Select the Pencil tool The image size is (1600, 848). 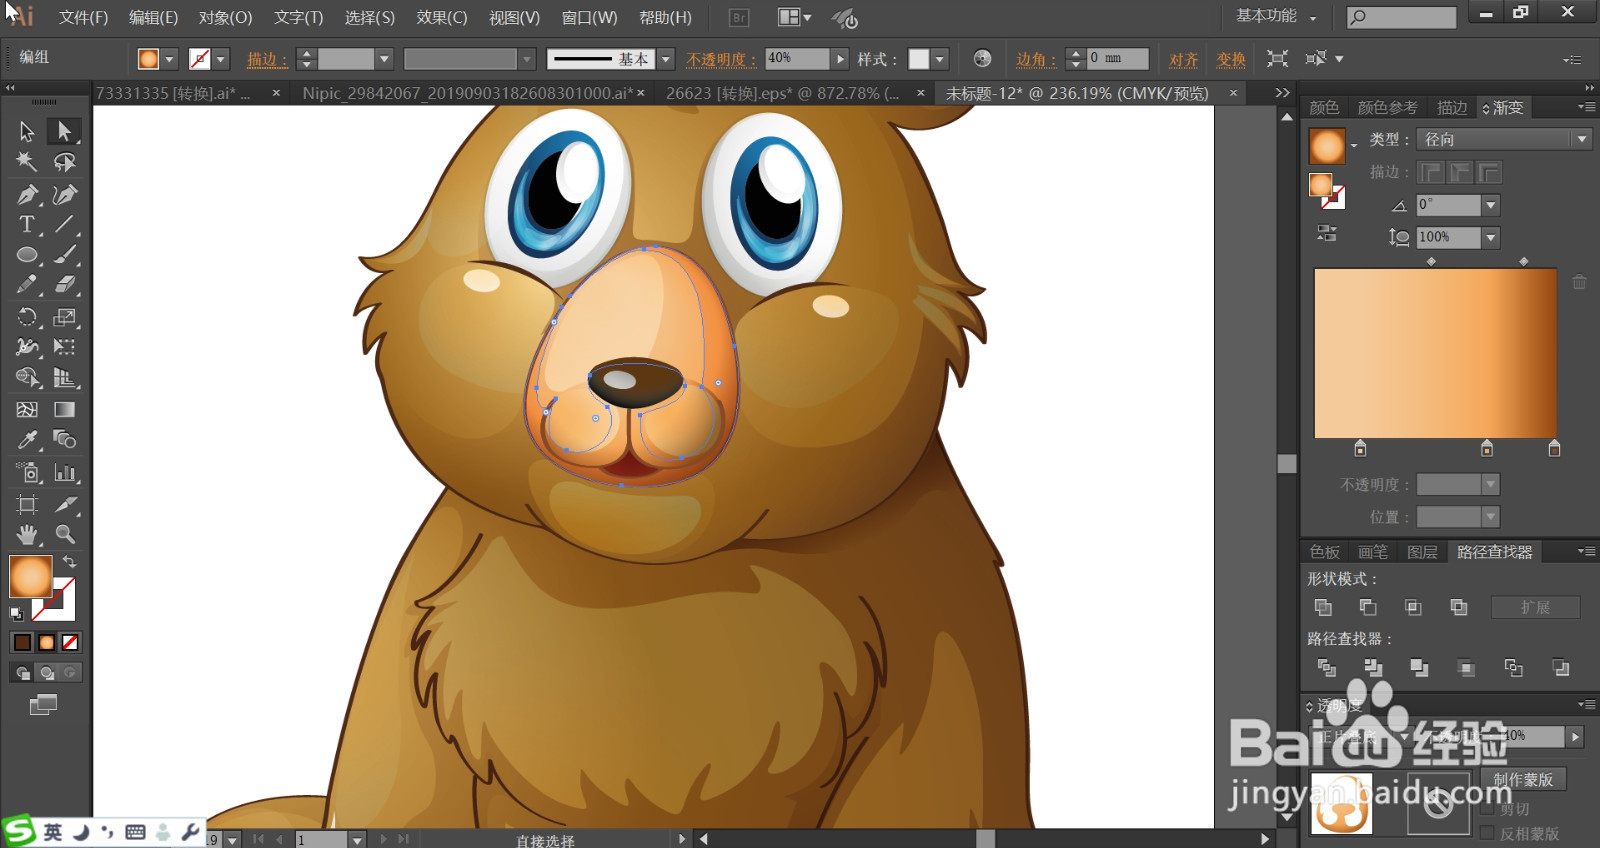click(27, 285)
